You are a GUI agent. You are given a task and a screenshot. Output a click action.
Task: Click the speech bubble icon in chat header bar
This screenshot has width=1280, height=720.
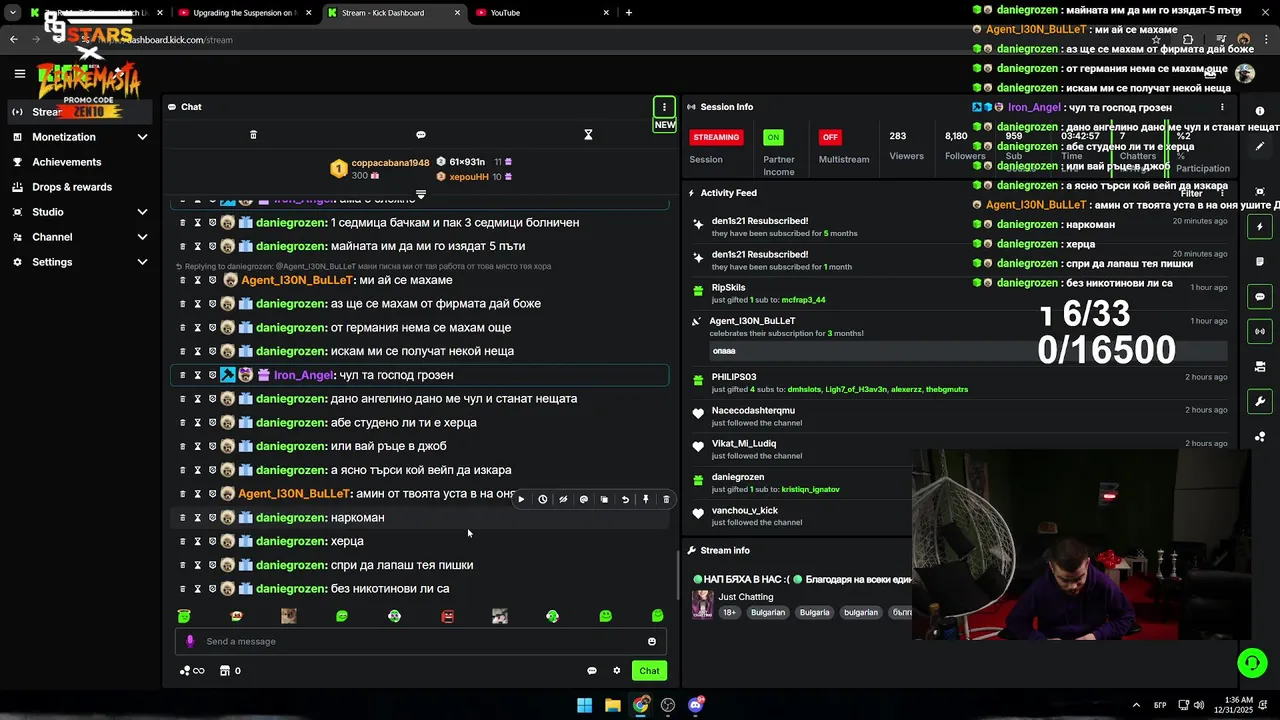pyautogui.click(x=421, y=135)
